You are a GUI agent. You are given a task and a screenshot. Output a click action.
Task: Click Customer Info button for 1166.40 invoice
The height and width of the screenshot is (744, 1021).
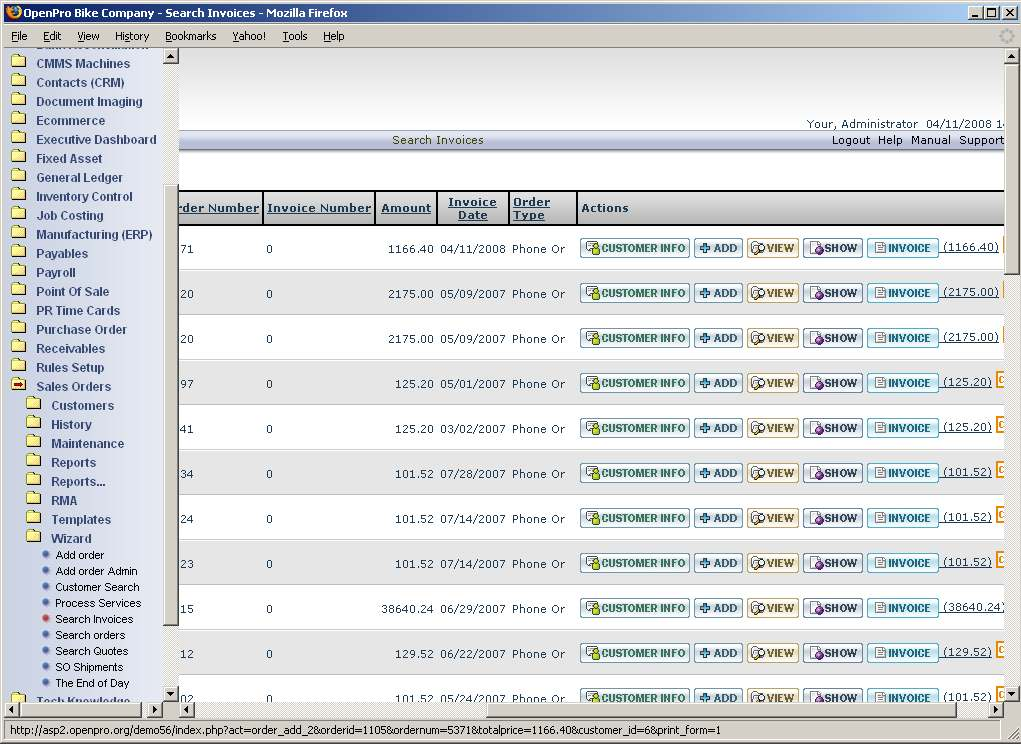click(x=635, y=248)
